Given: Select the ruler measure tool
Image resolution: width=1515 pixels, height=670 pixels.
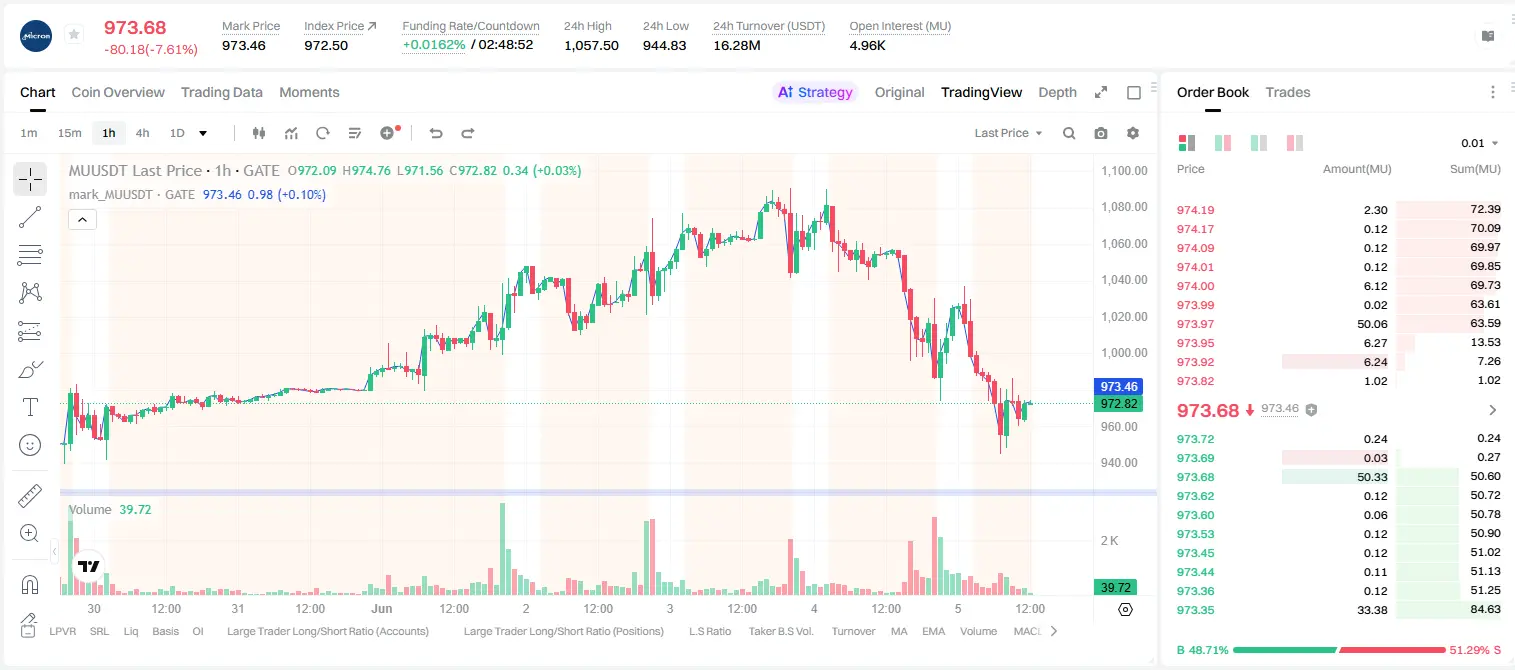Looking at the screenshot, I should click(x=30, y=496).
